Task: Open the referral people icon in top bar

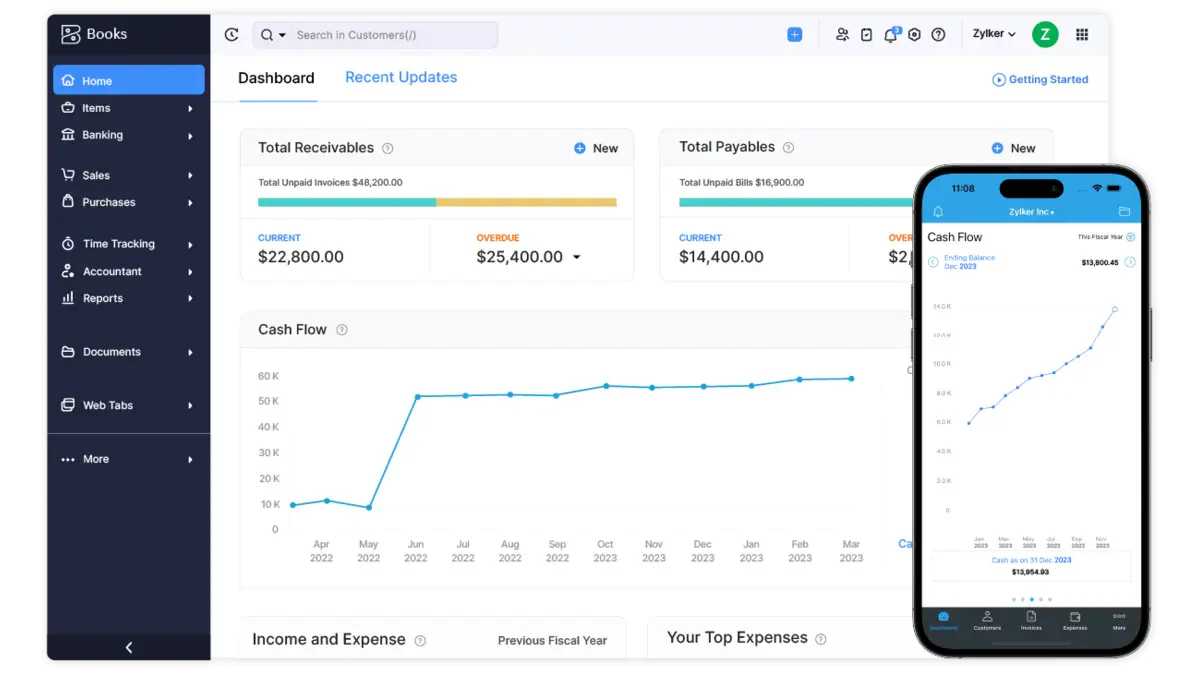Action: pos(842,35)
